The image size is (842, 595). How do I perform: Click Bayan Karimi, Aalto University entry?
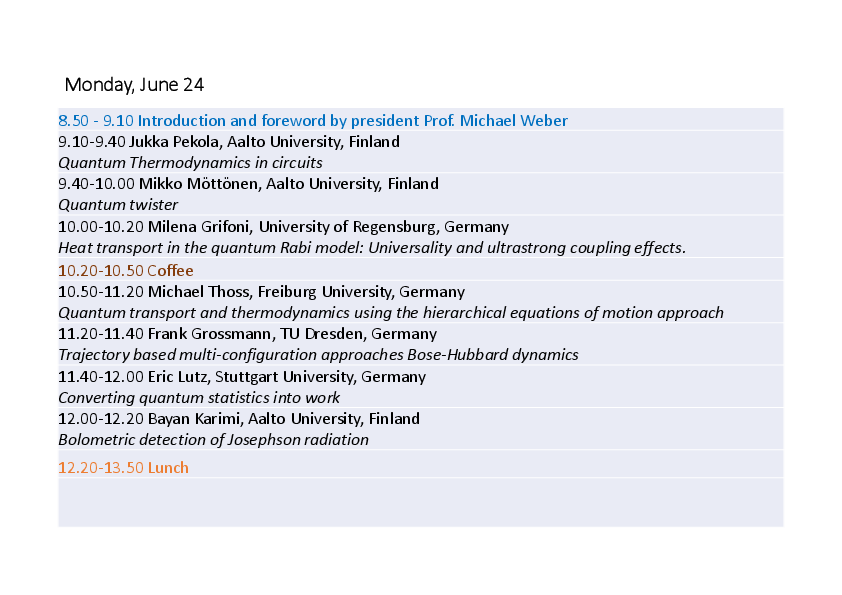(239, 418)
